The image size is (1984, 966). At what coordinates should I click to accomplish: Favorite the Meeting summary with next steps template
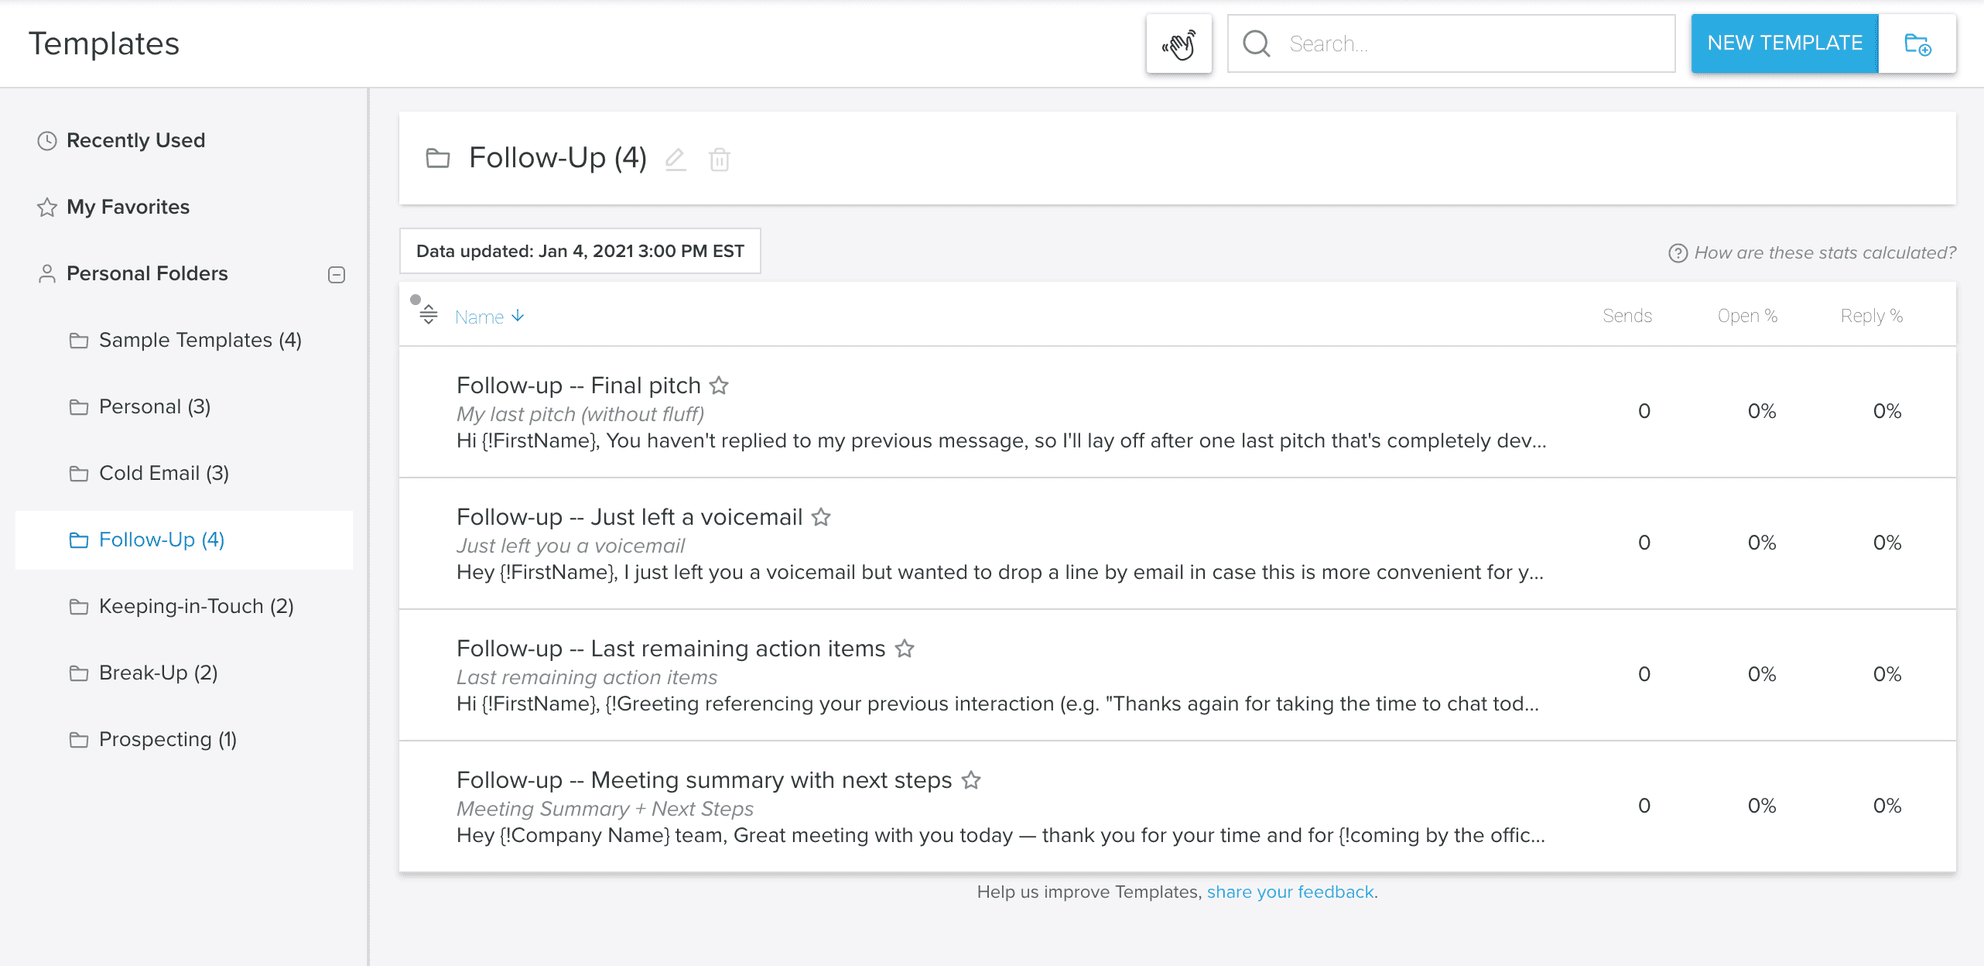[970, 780]
